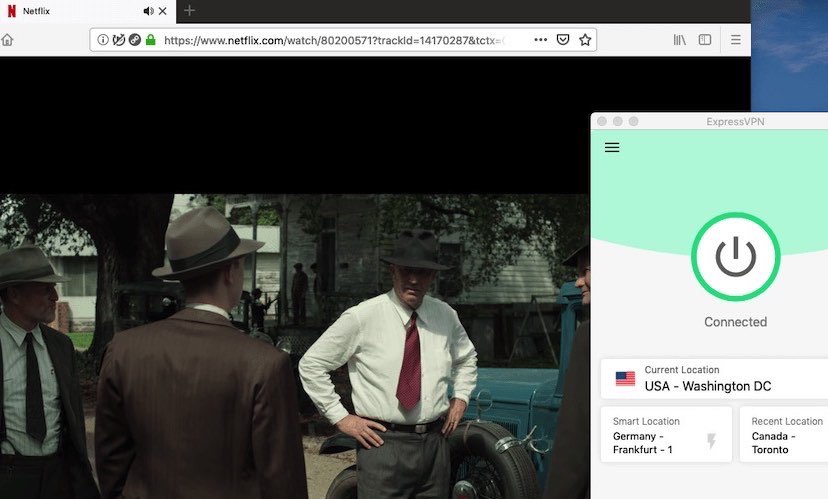Close the ExpressVPN window
This screenshot has height=499, width=828.
pos(601,121)
